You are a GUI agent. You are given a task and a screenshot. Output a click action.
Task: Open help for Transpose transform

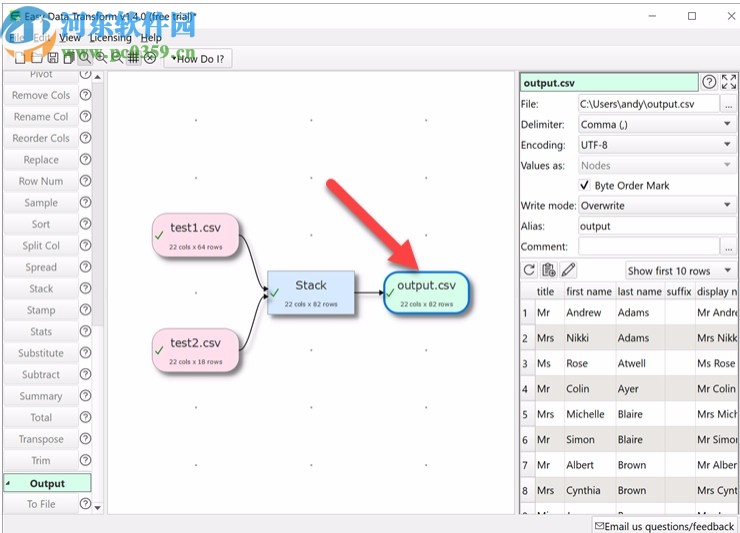point(85,439)
